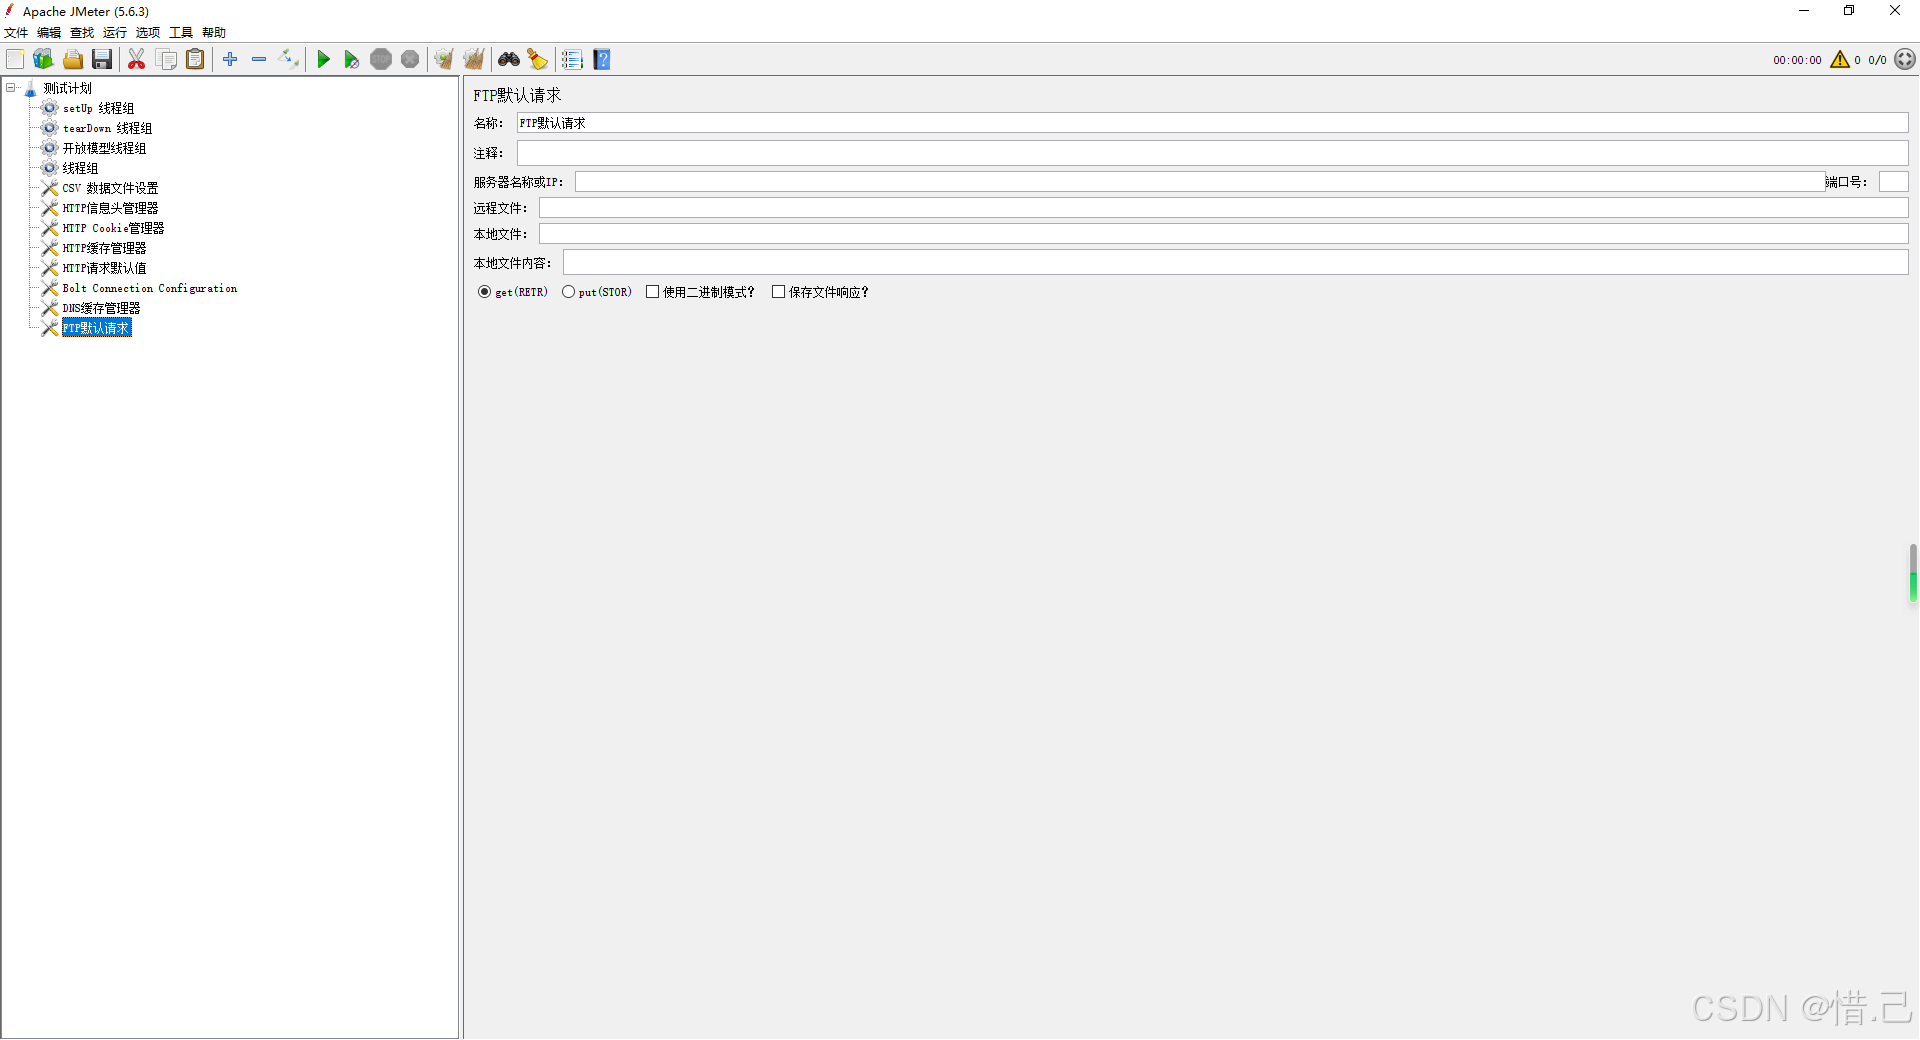Select the 测试计划 tree node
Viewport: 1920px width, 1040px height.
click(67, 88)
